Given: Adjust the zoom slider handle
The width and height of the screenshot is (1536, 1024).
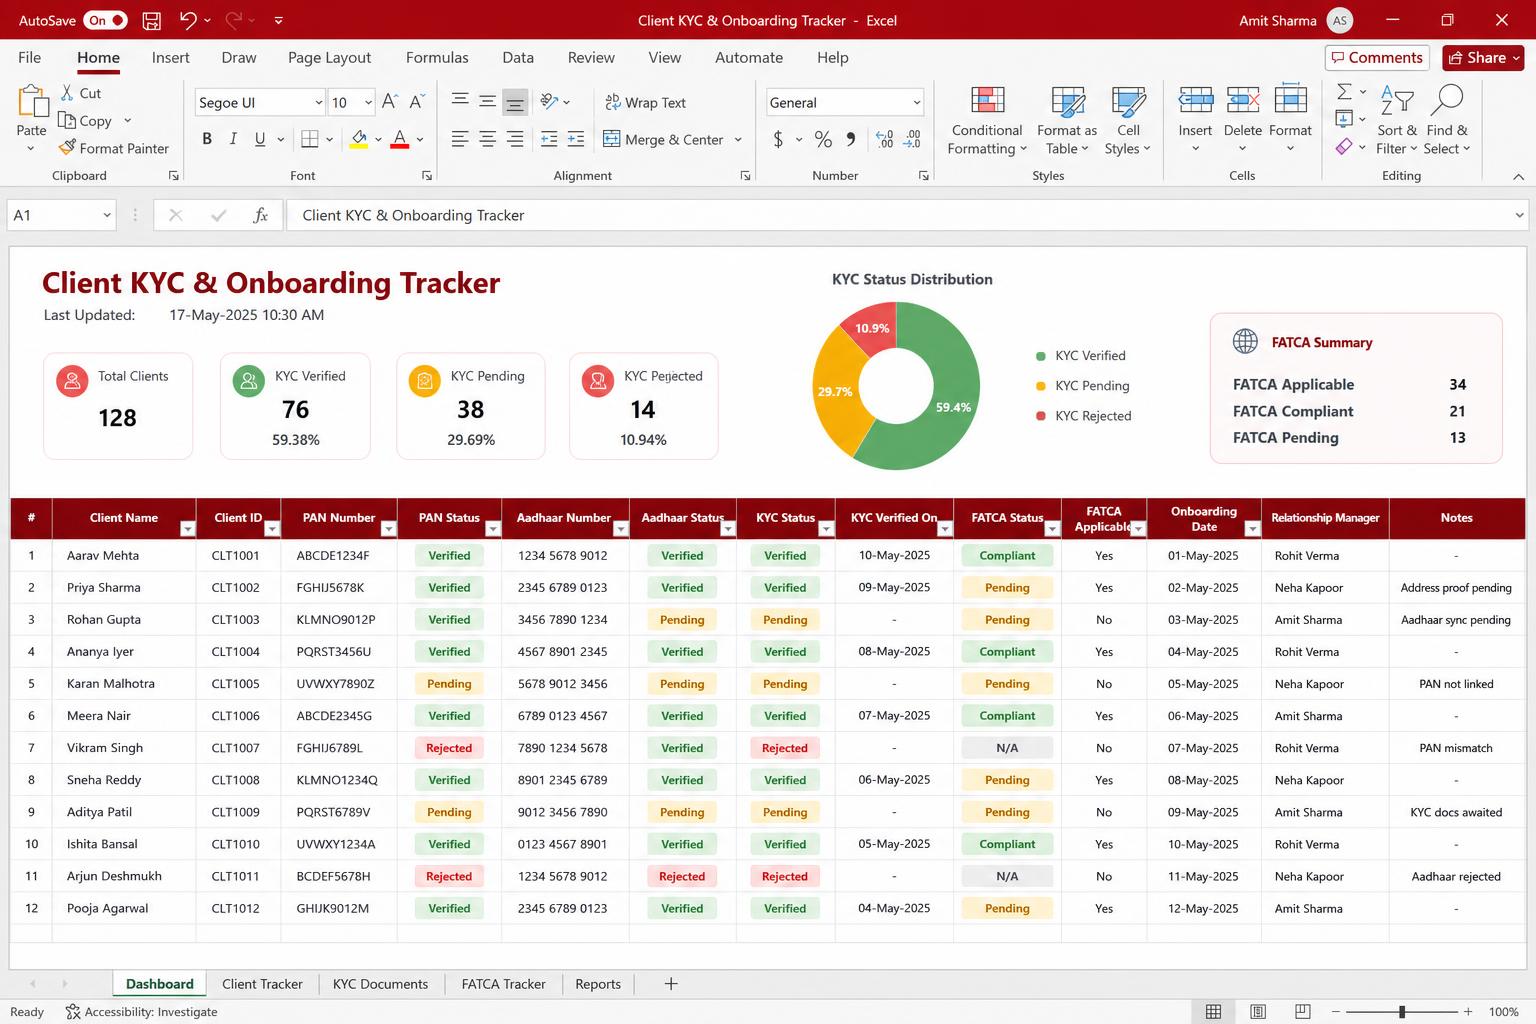Looking at the screenshot, I should coord(1402,1012).
